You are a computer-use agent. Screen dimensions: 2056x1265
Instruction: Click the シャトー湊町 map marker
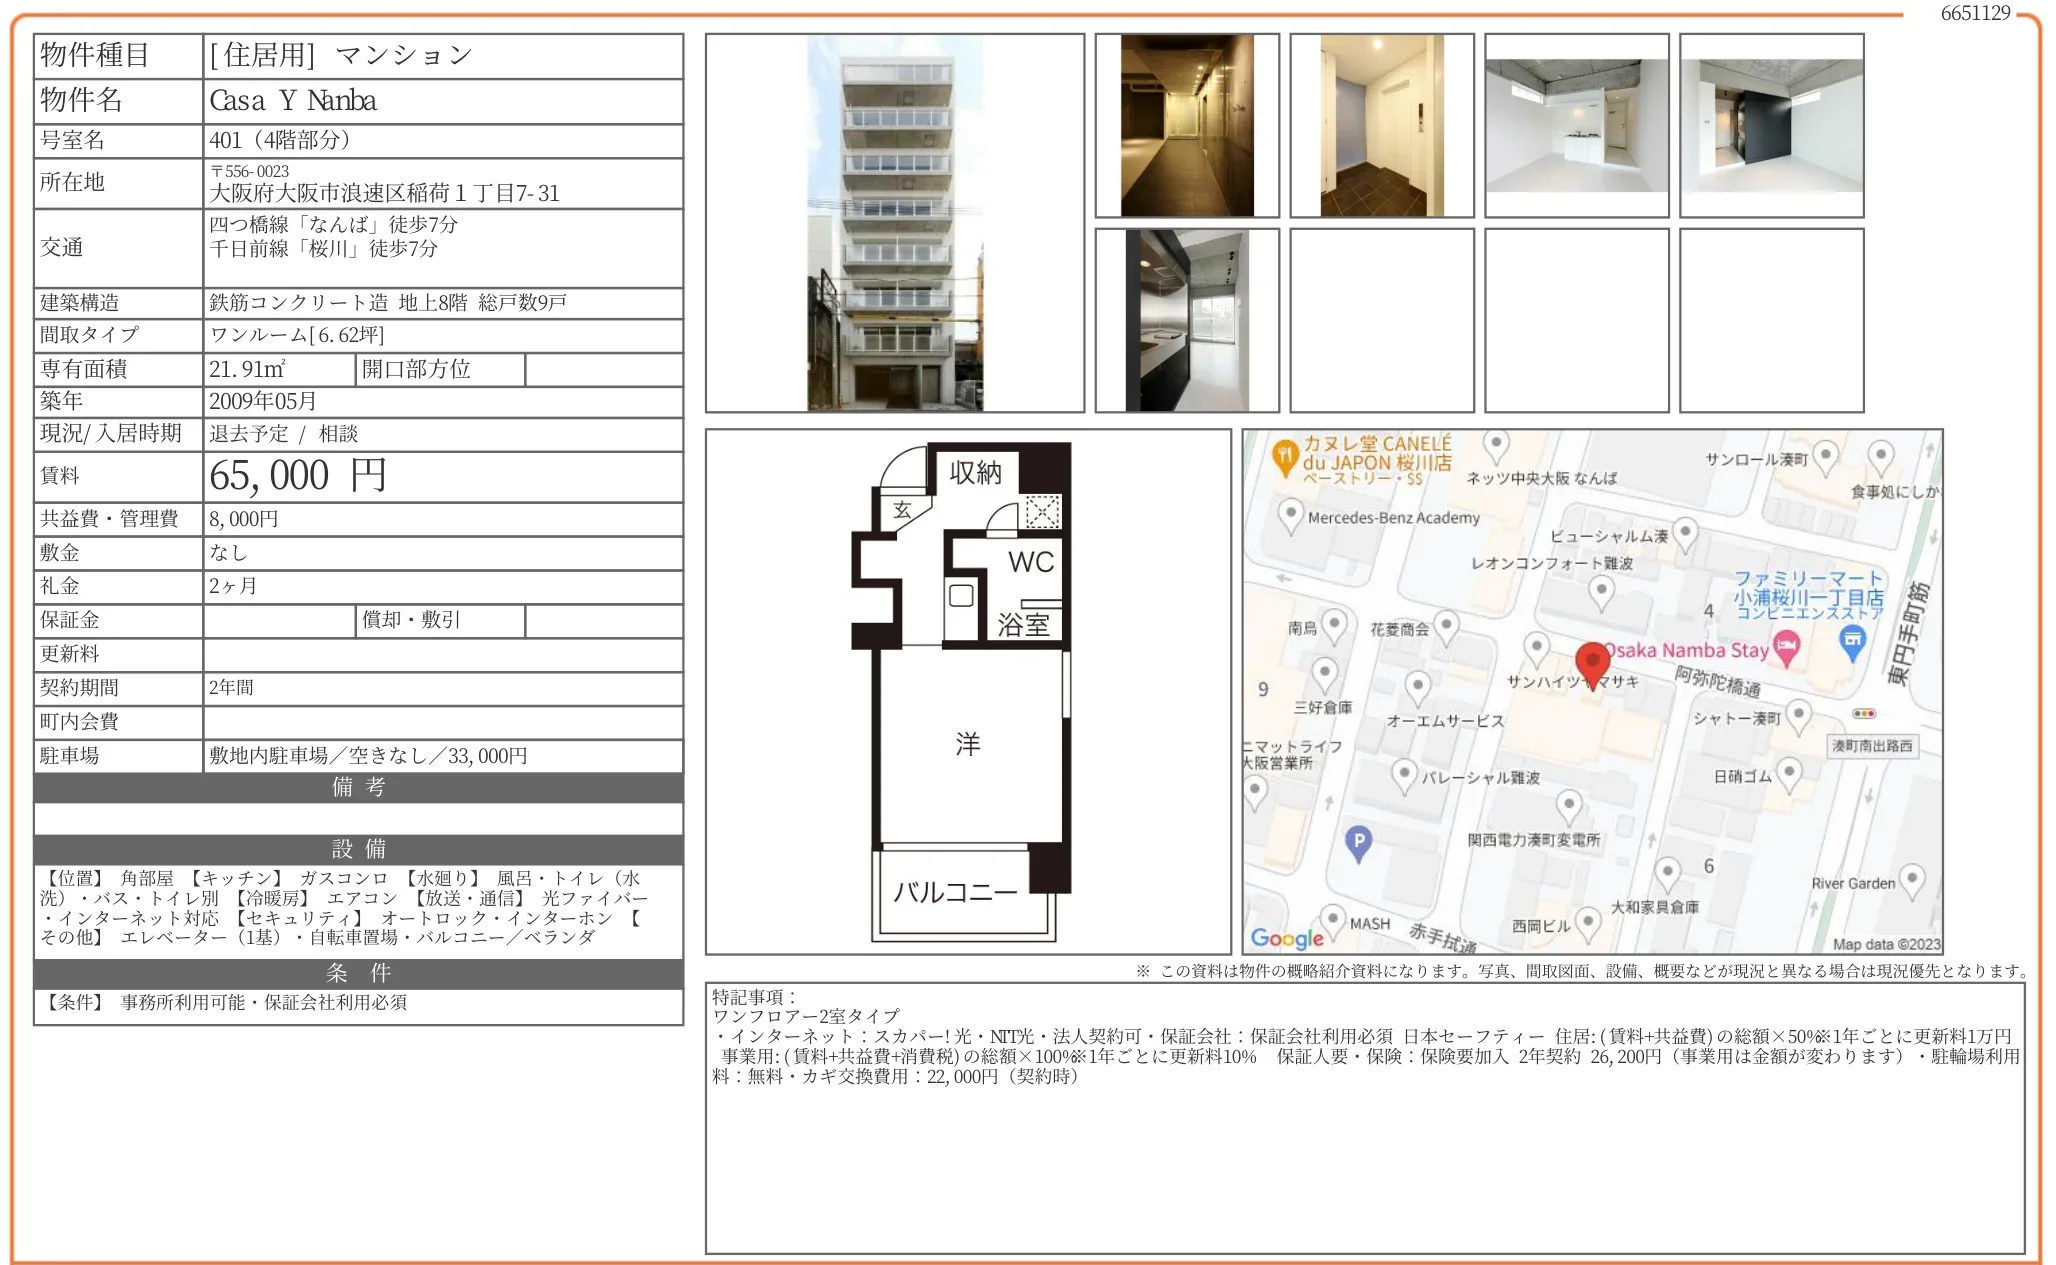pos(1797,713)
